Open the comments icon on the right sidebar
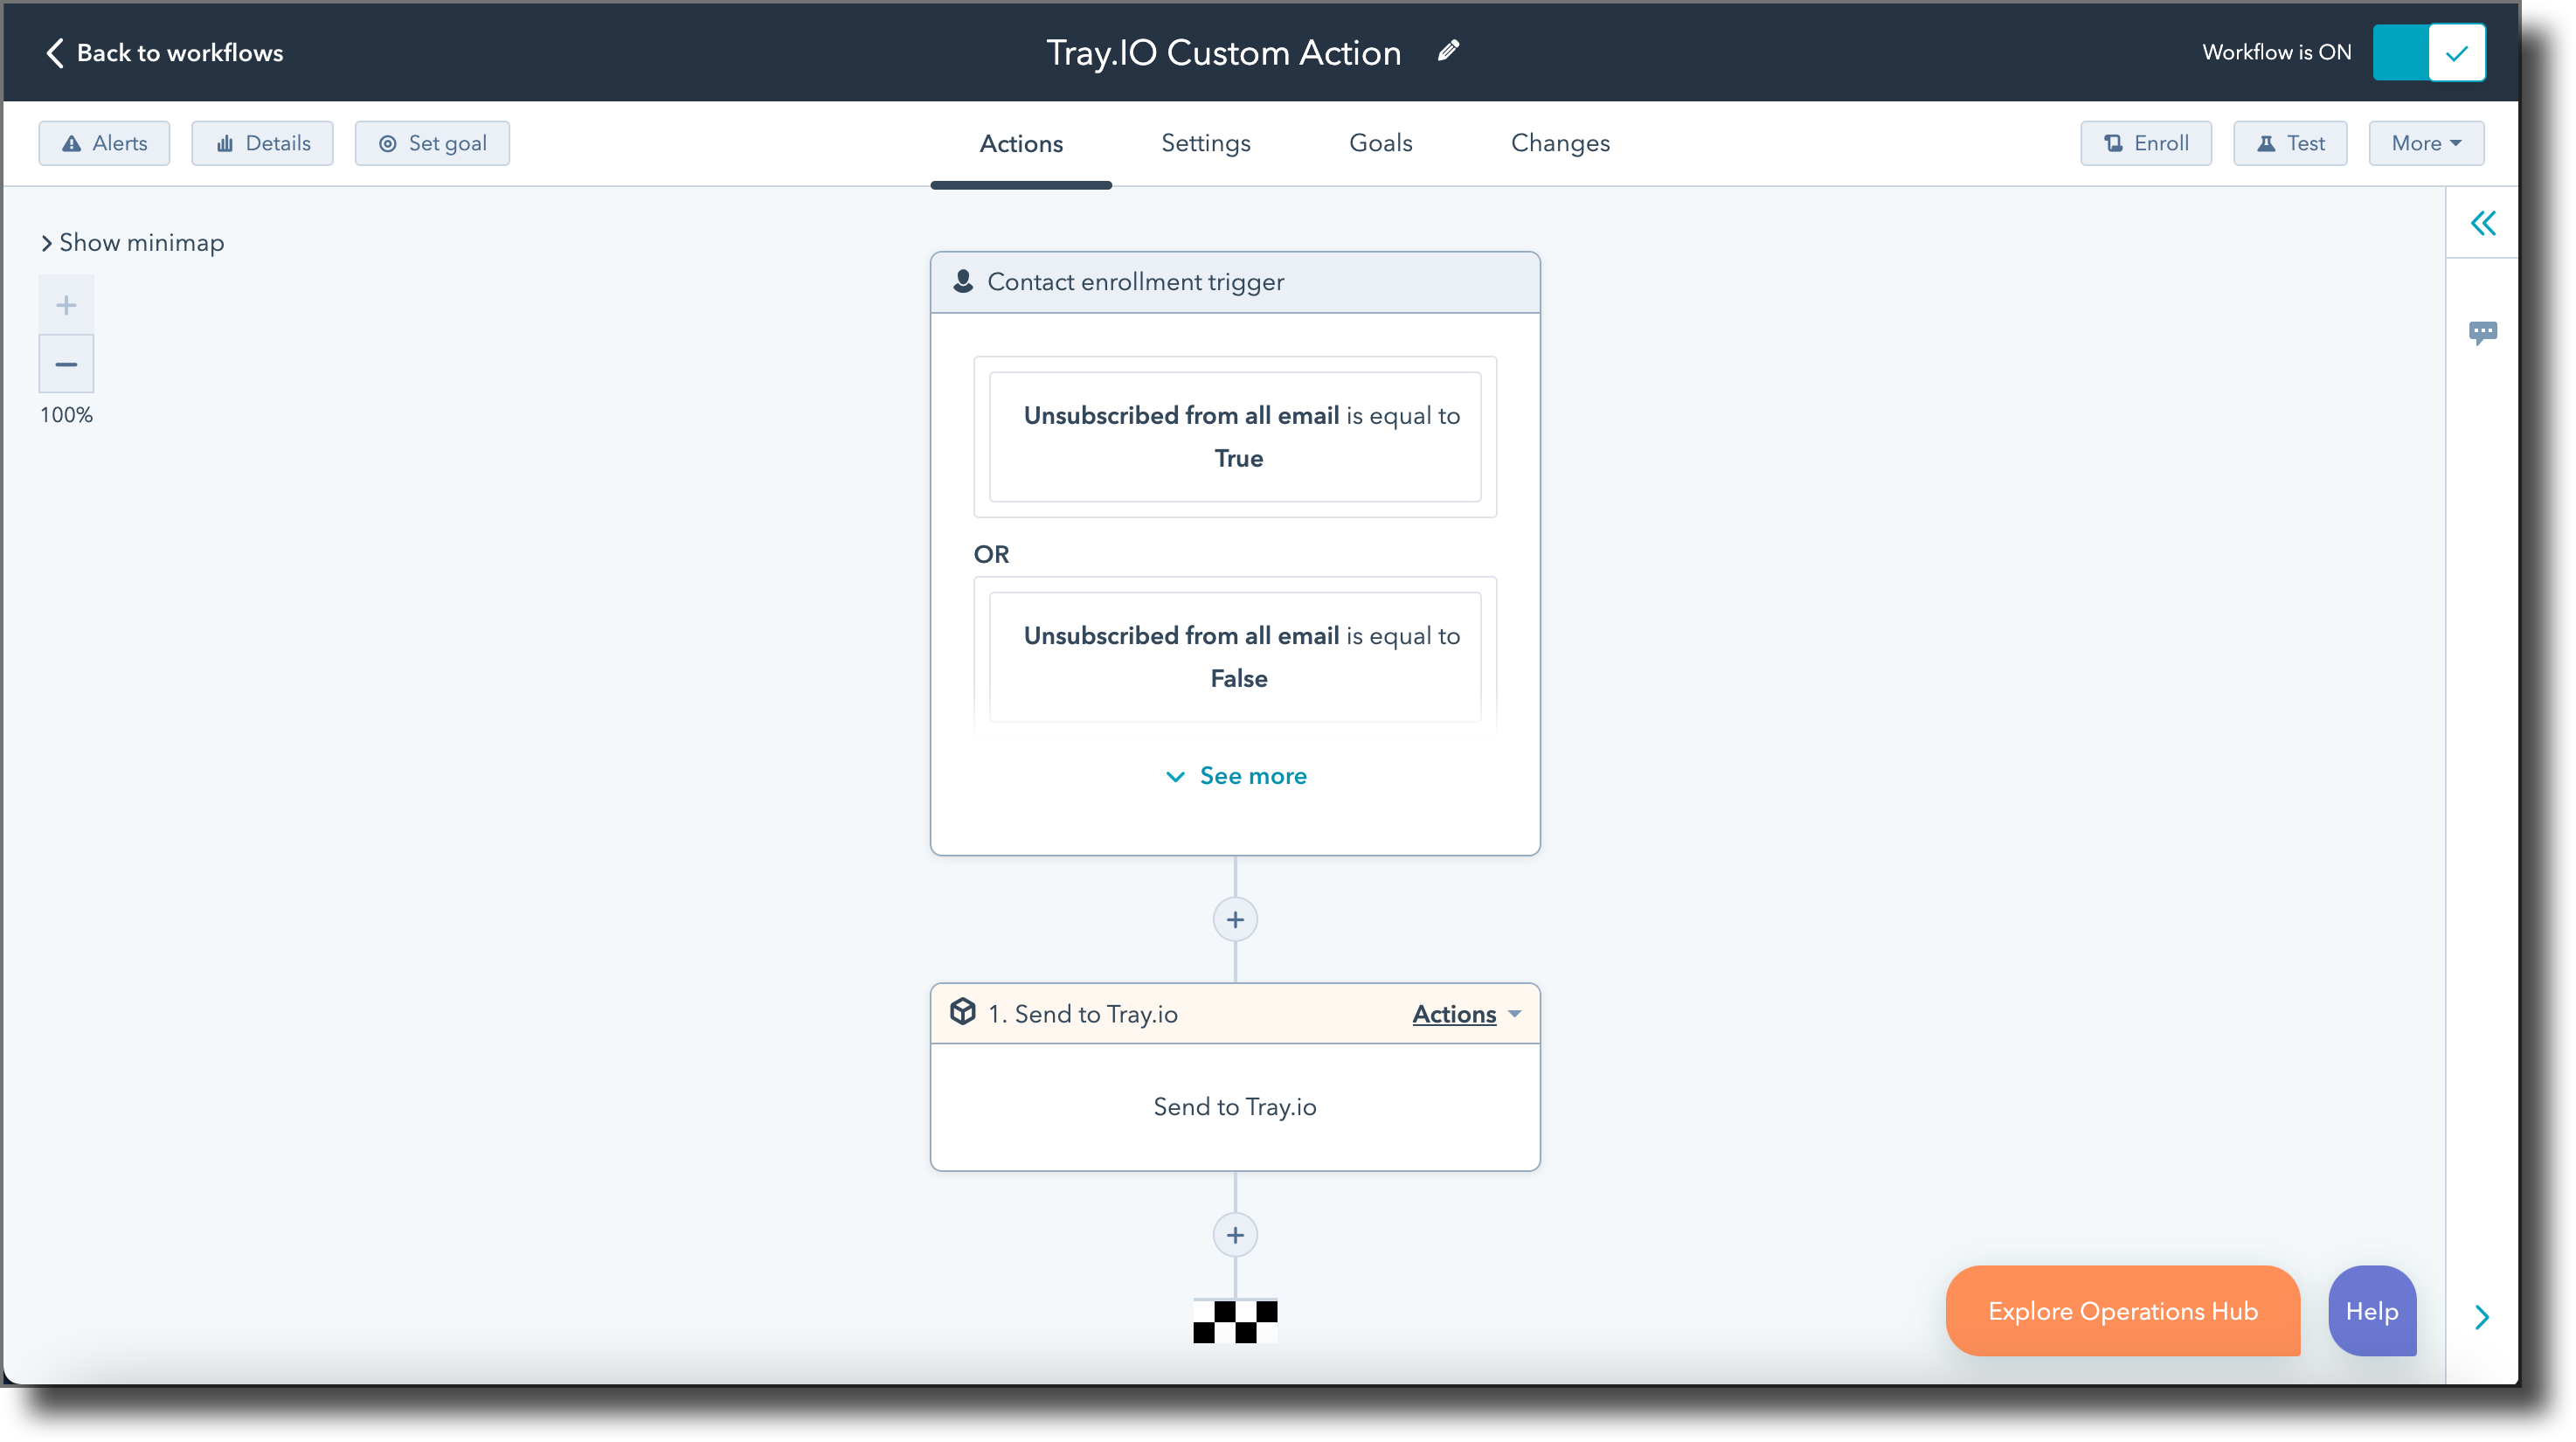Viewport: 2576px width, 1442px height. point(2486,333)
